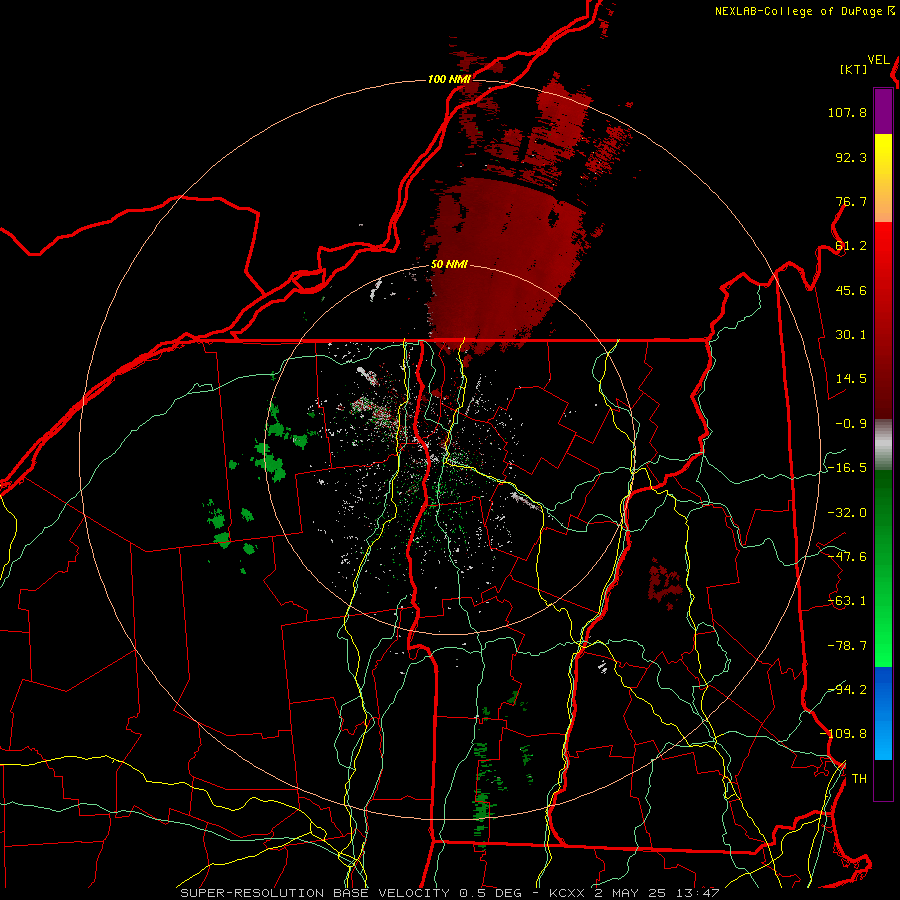Click the purple segment of velocity color bar
900x900 pixels.
[883, 111]
